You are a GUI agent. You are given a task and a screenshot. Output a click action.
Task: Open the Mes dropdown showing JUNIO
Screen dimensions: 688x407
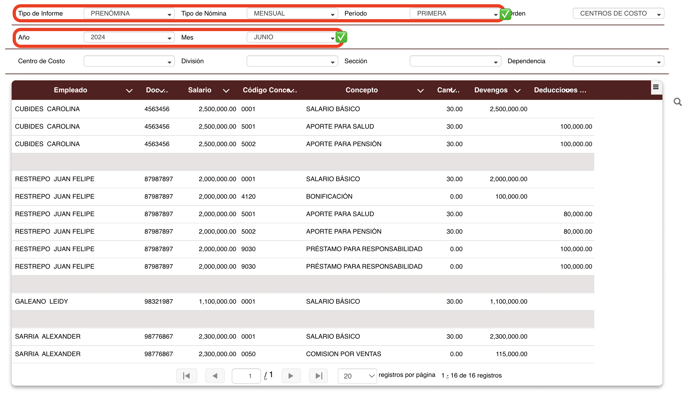292,37
